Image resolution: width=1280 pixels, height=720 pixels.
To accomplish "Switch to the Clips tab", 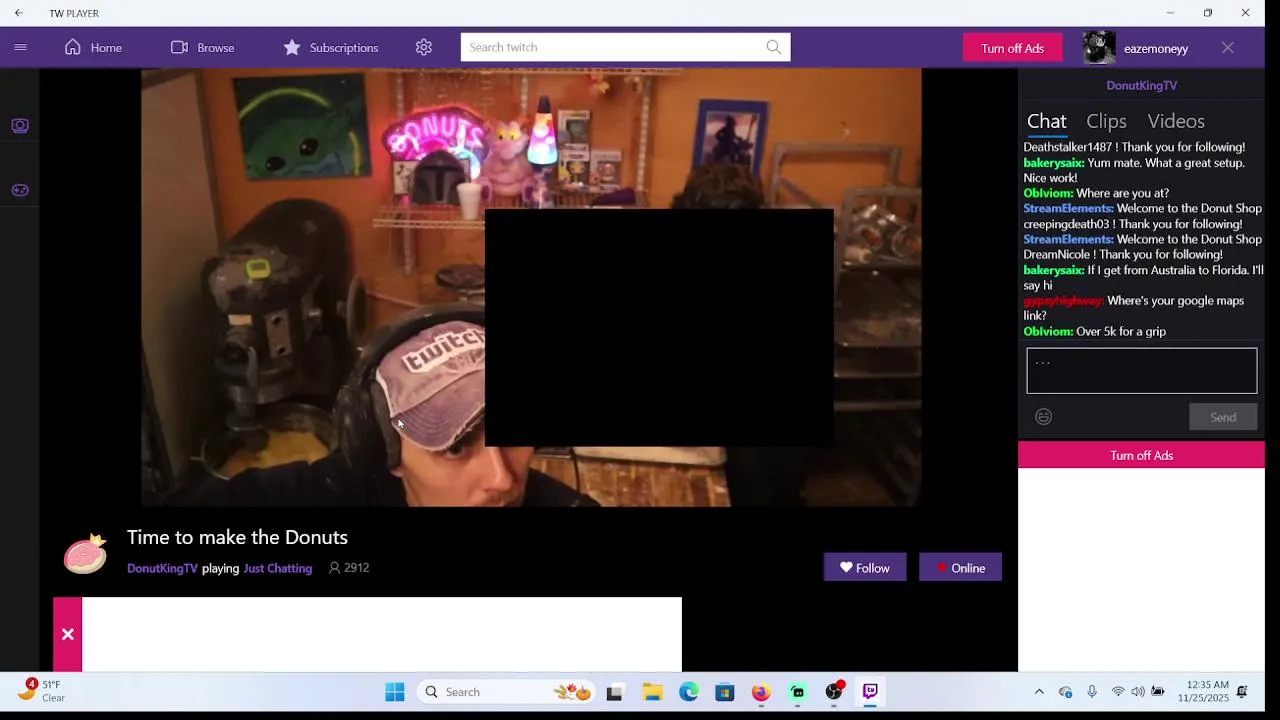I will 1106,121.
